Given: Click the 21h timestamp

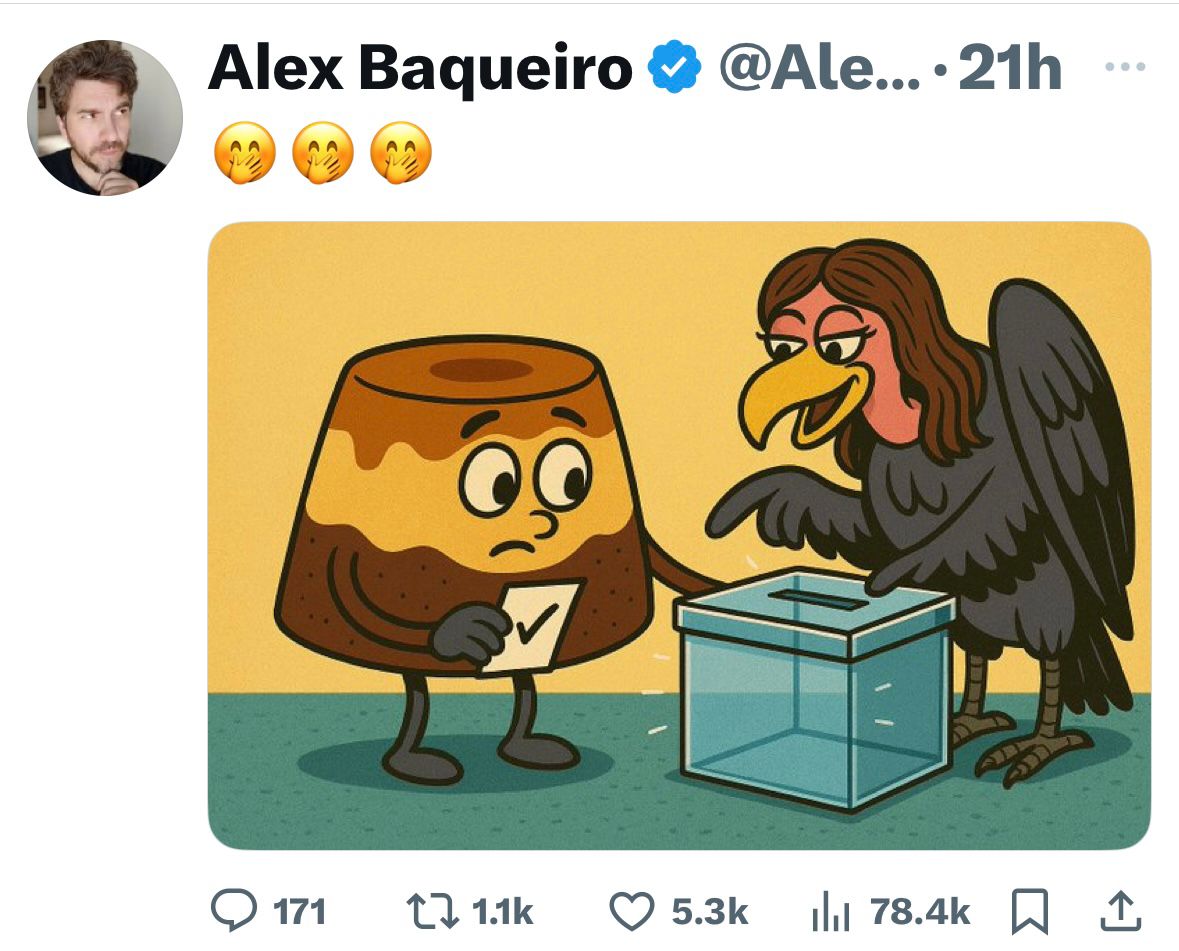Looking at the screenshot, I should [x=1010, y=68].
